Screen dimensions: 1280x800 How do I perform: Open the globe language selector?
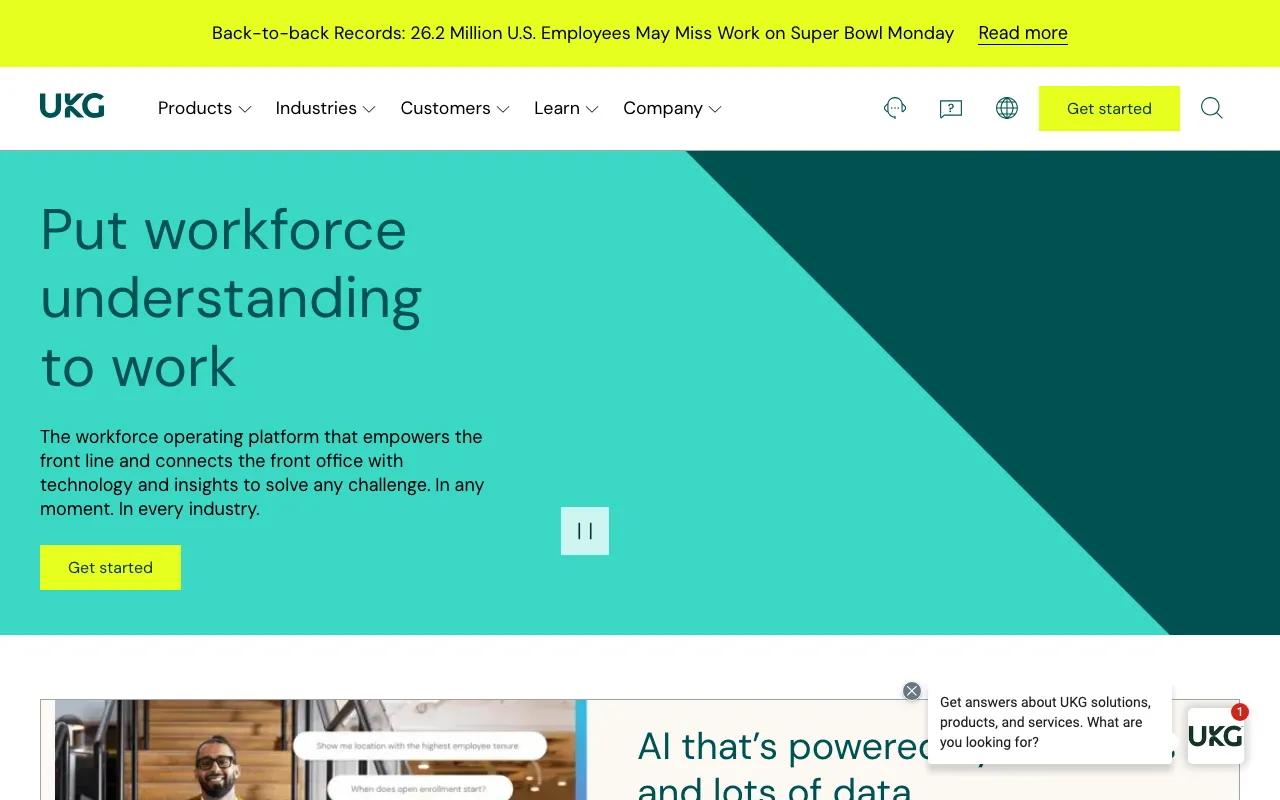pyautogui.click(x=1007, y=108)
